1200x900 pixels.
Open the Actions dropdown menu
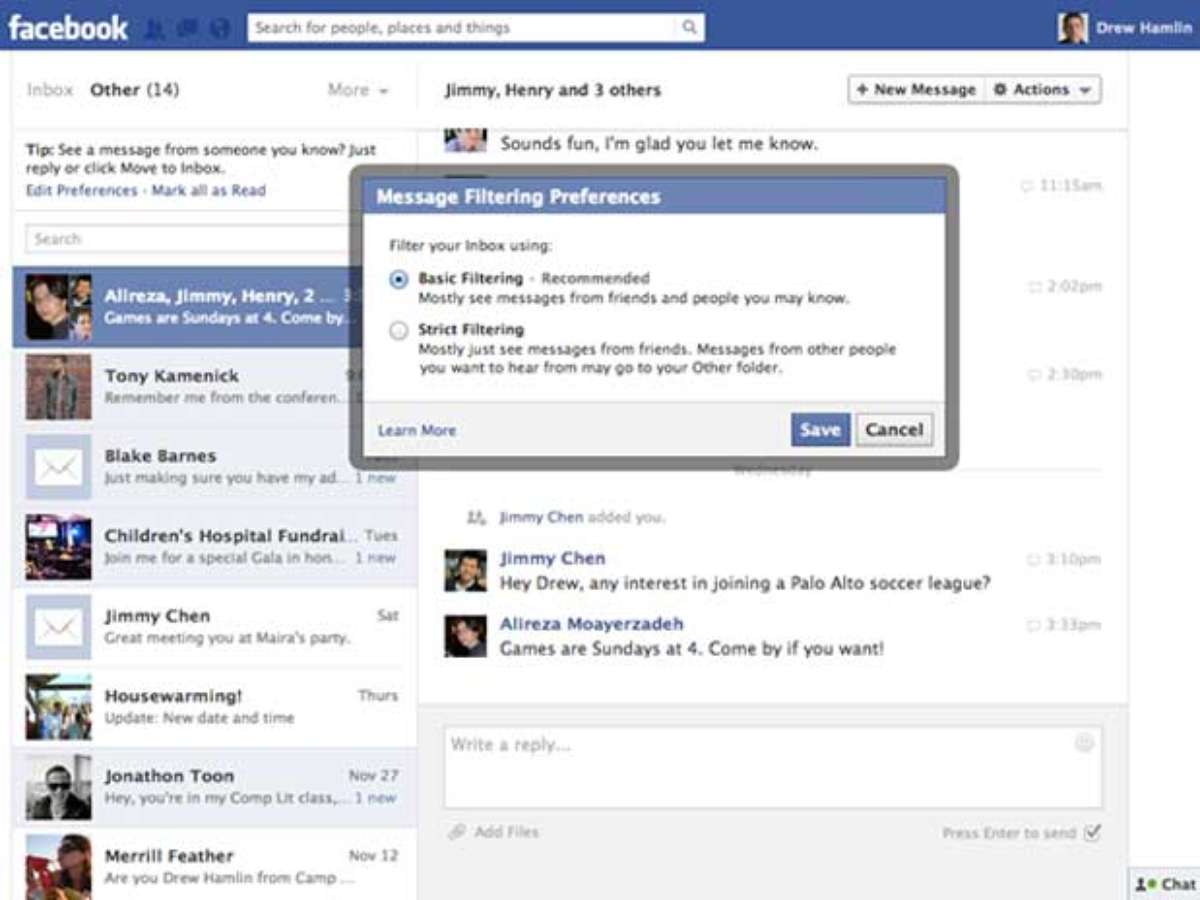(x=1043, y=90)
